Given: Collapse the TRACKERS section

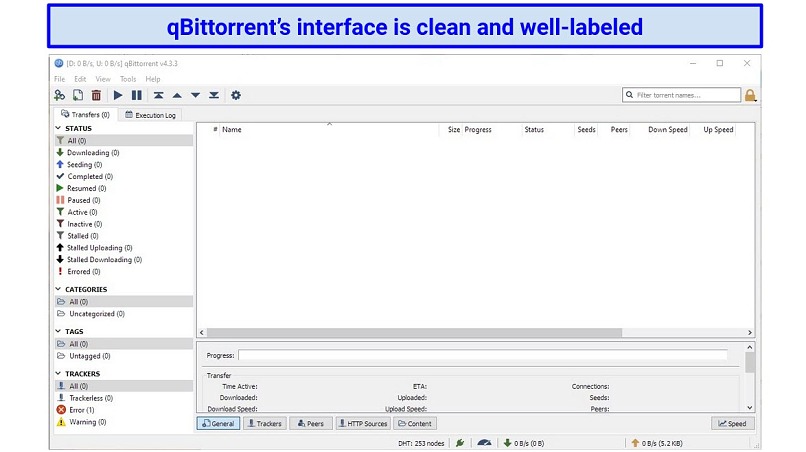Looking at the screenshot, I should click(x=58, y=373).
